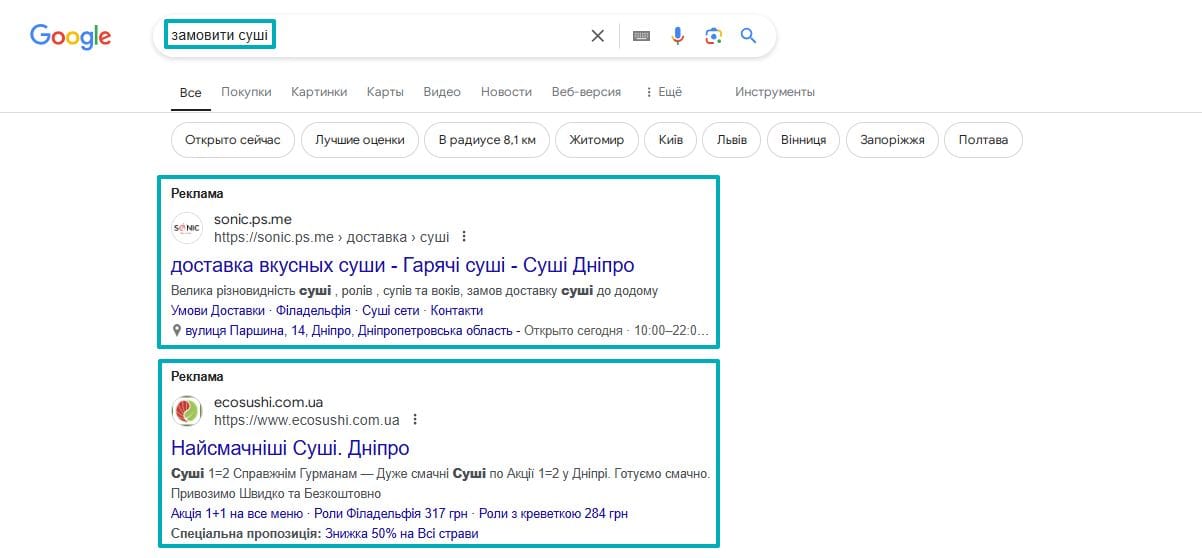Open the Умови Доставки sitelink
This screenshot has width=1202, height=558.
[218, 310]
